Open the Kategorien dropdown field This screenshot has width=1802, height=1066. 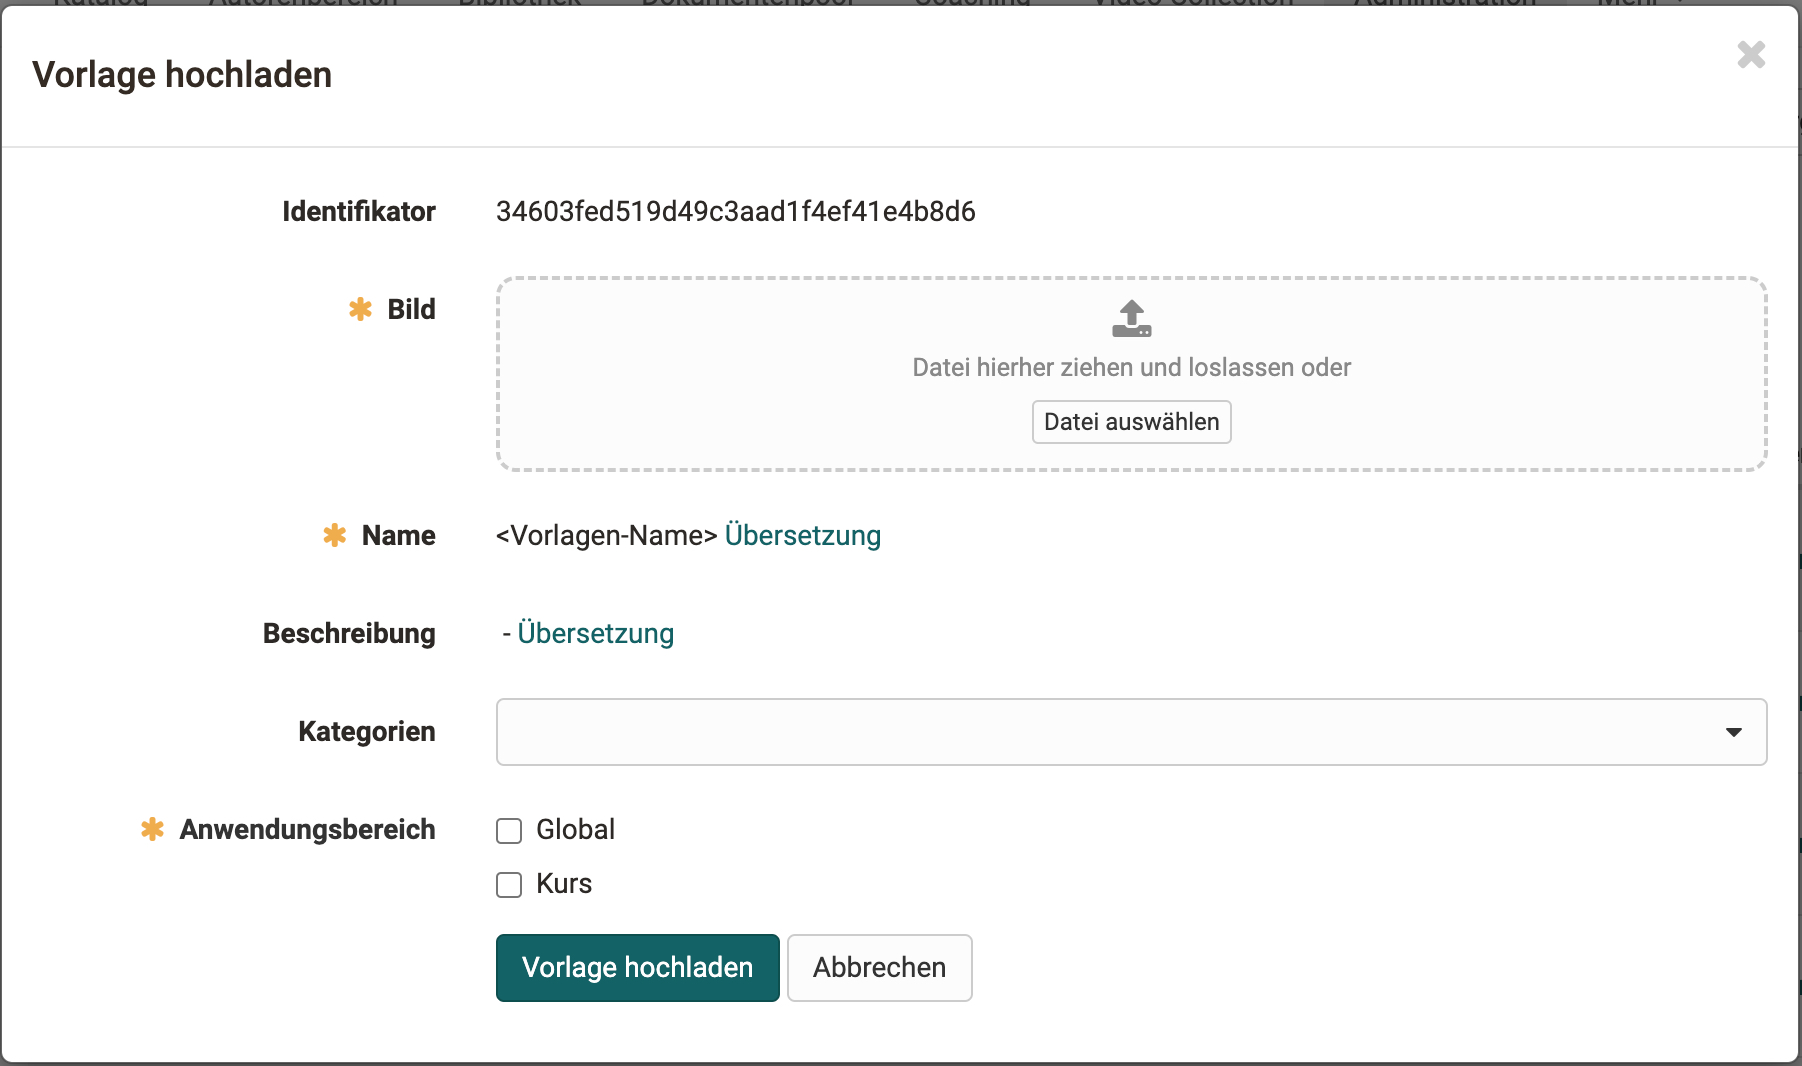coord(1100,732)
